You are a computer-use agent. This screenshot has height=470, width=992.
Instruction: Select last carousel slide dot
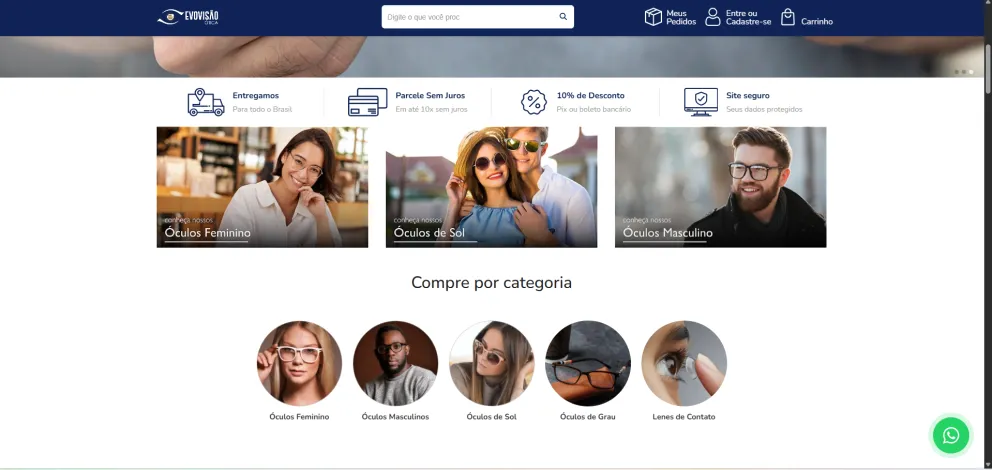(x=971, y=72)
